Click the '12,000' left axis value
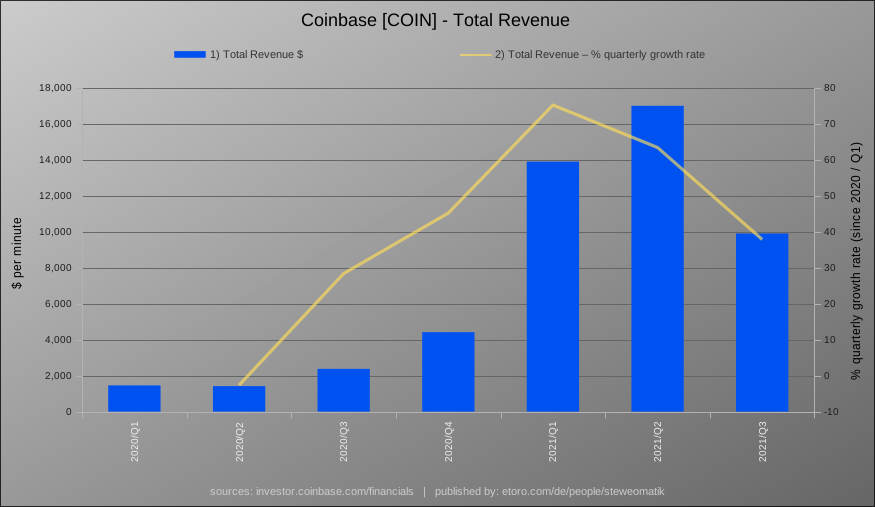875x507 pixels. click(x=55, y=196)
